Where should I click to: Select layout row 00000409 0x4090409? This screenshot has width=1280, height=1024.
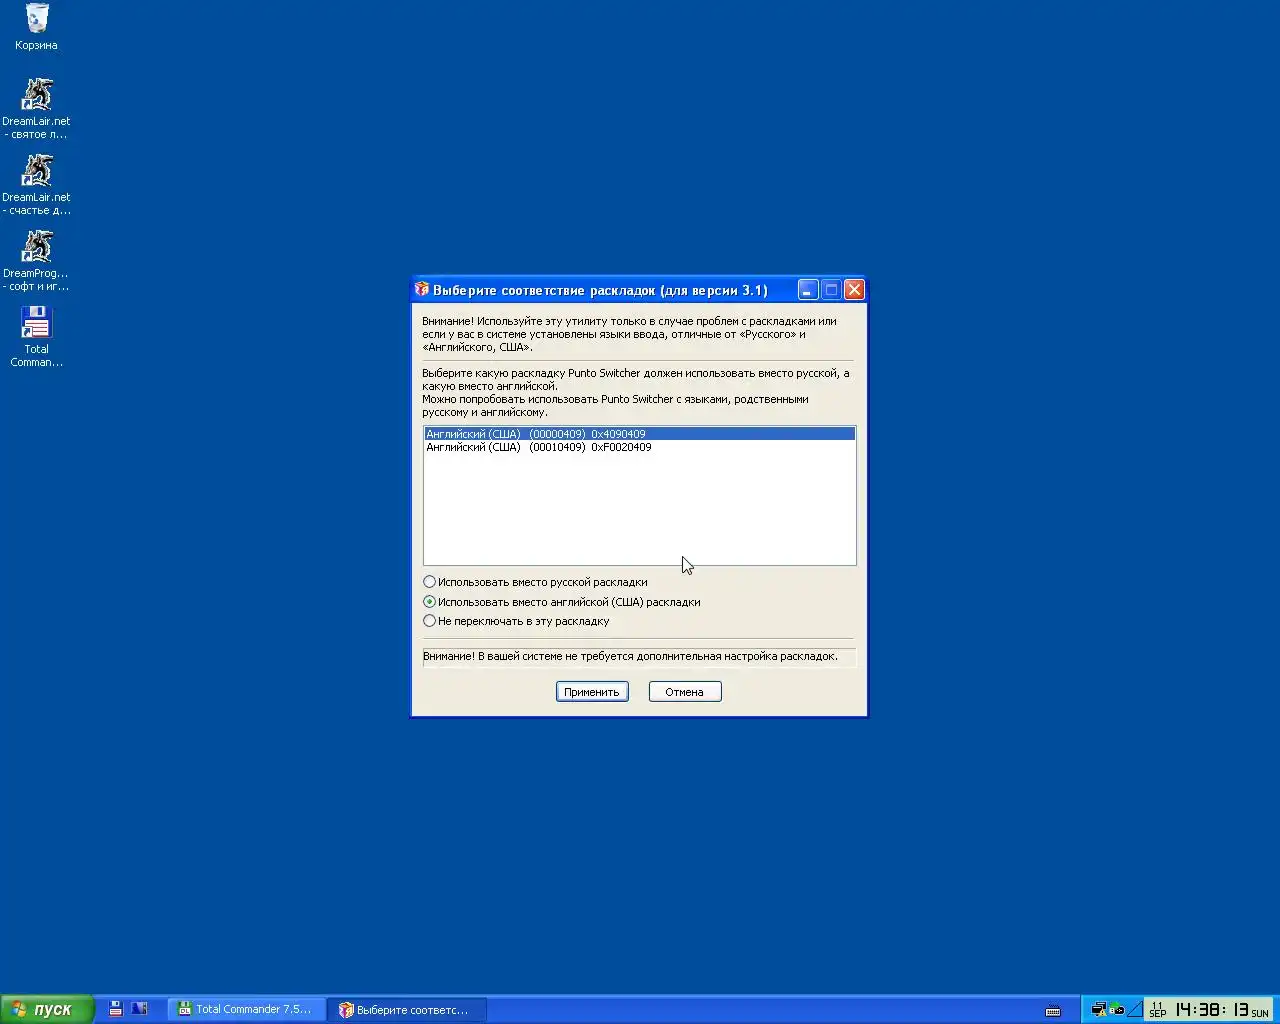pos(639,434)
